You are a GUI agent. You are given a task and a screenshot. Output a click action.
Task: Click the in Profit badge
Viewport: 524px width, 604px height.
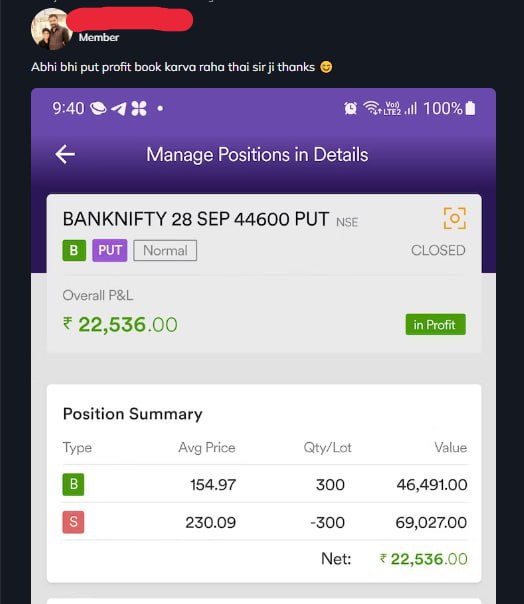[435, 325]
